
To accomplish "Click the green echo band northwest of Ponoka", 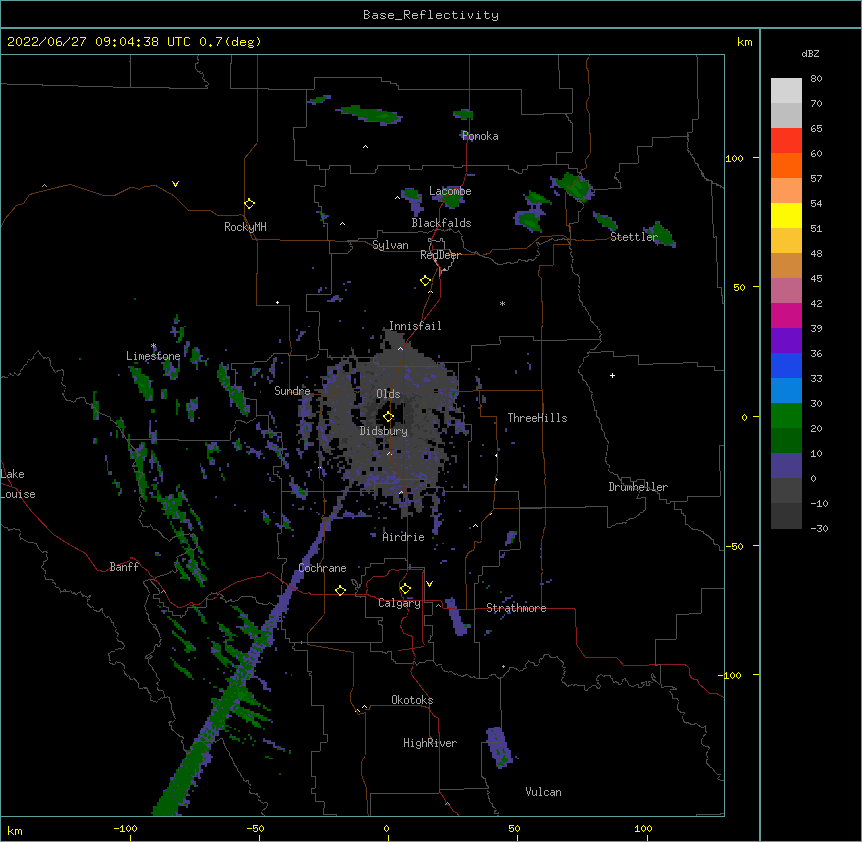I will click(x=369, y=114).
